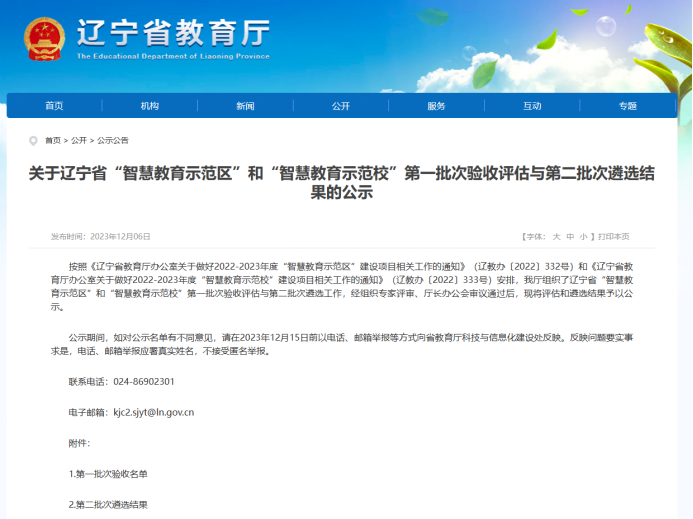Open the 首页 navigation tab
Viewport: 693px width, 519px height.
54,106
